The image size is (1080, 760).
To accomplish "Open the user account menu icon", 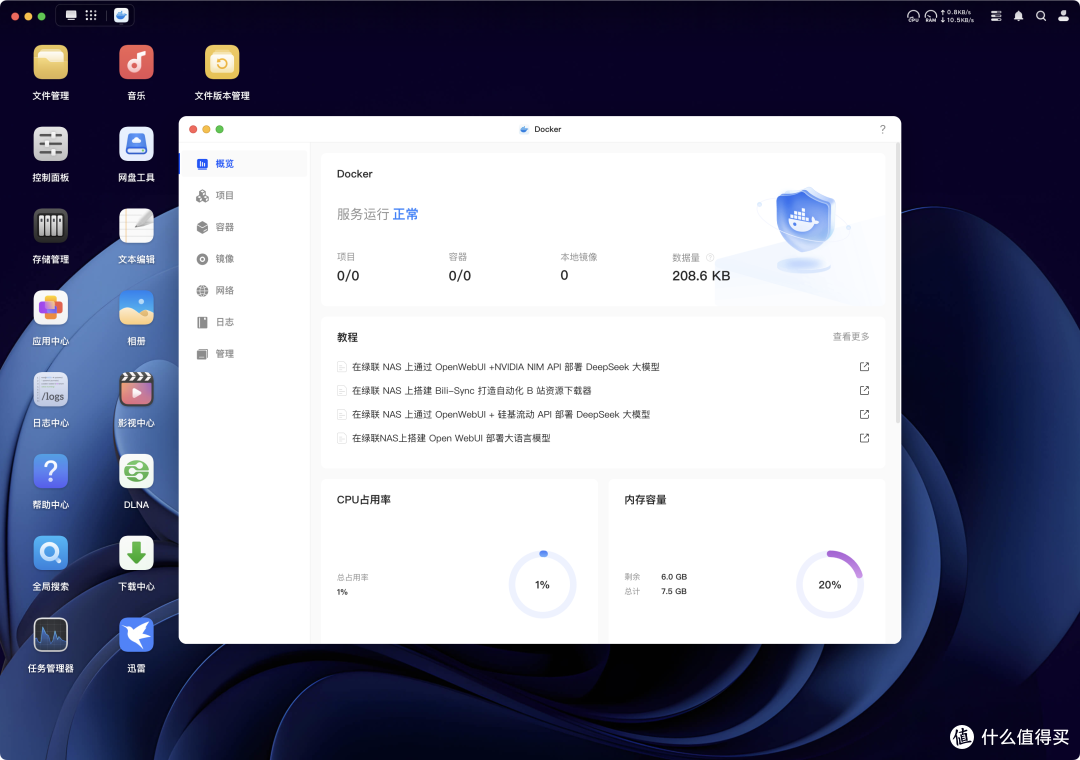I will click(x=1063, y=16).
